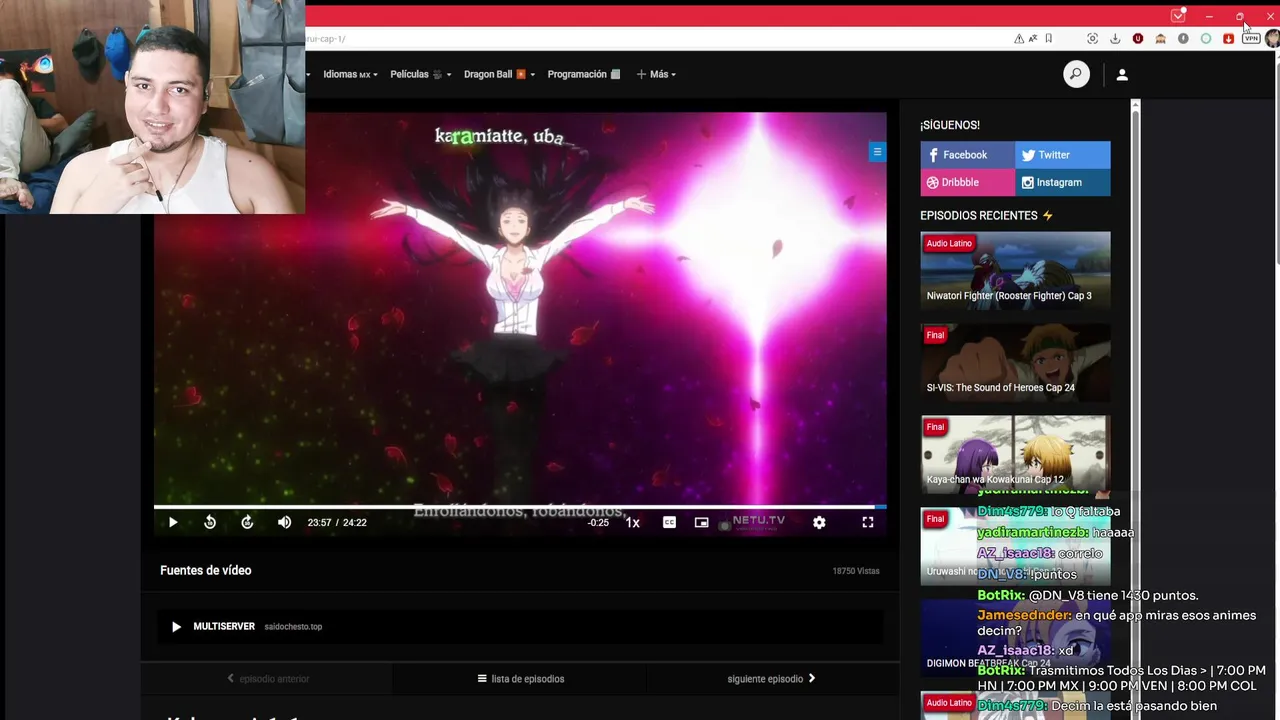Open the user account icon
Screen dimensions: 1280x720
point(1122,74)
